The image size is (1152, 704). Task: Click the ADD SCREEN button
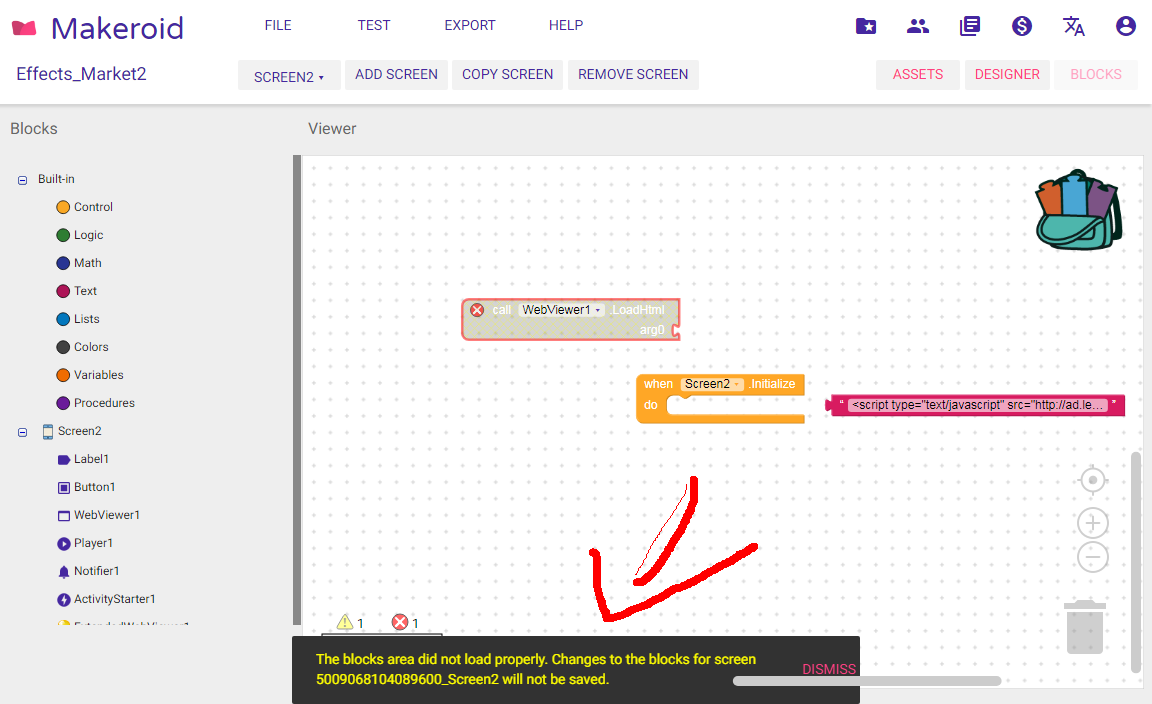click(x=396, y=75)
